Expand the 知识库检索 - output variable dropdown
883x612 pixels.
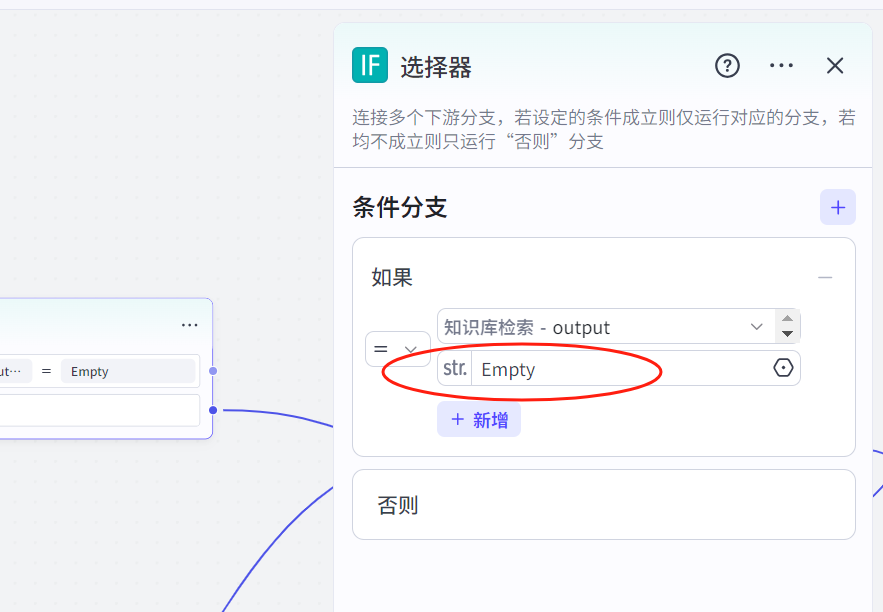point(756,327)
